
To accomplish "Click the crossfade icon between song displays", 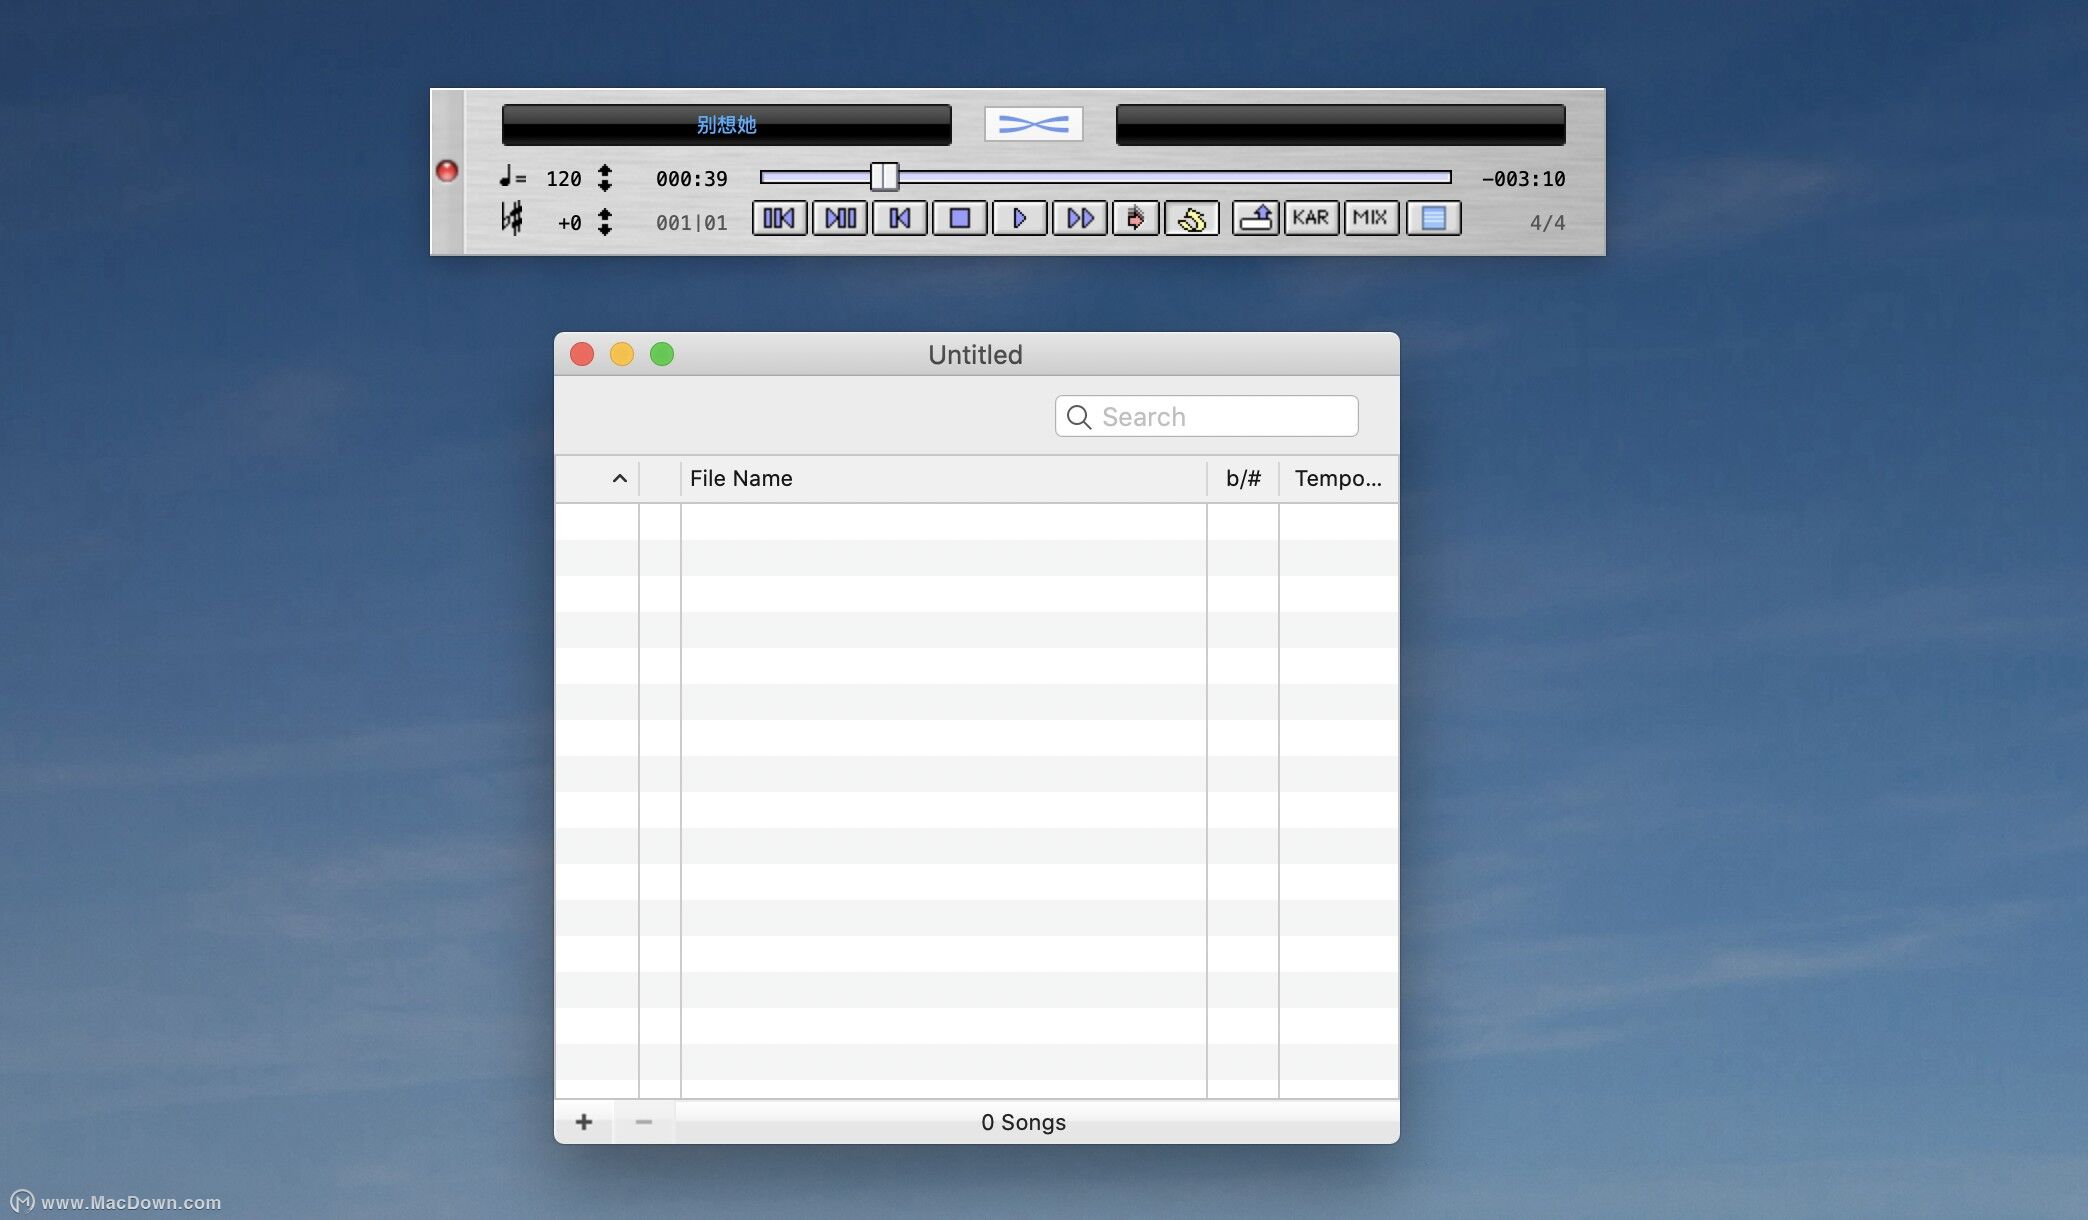I will click(1034, 123).
